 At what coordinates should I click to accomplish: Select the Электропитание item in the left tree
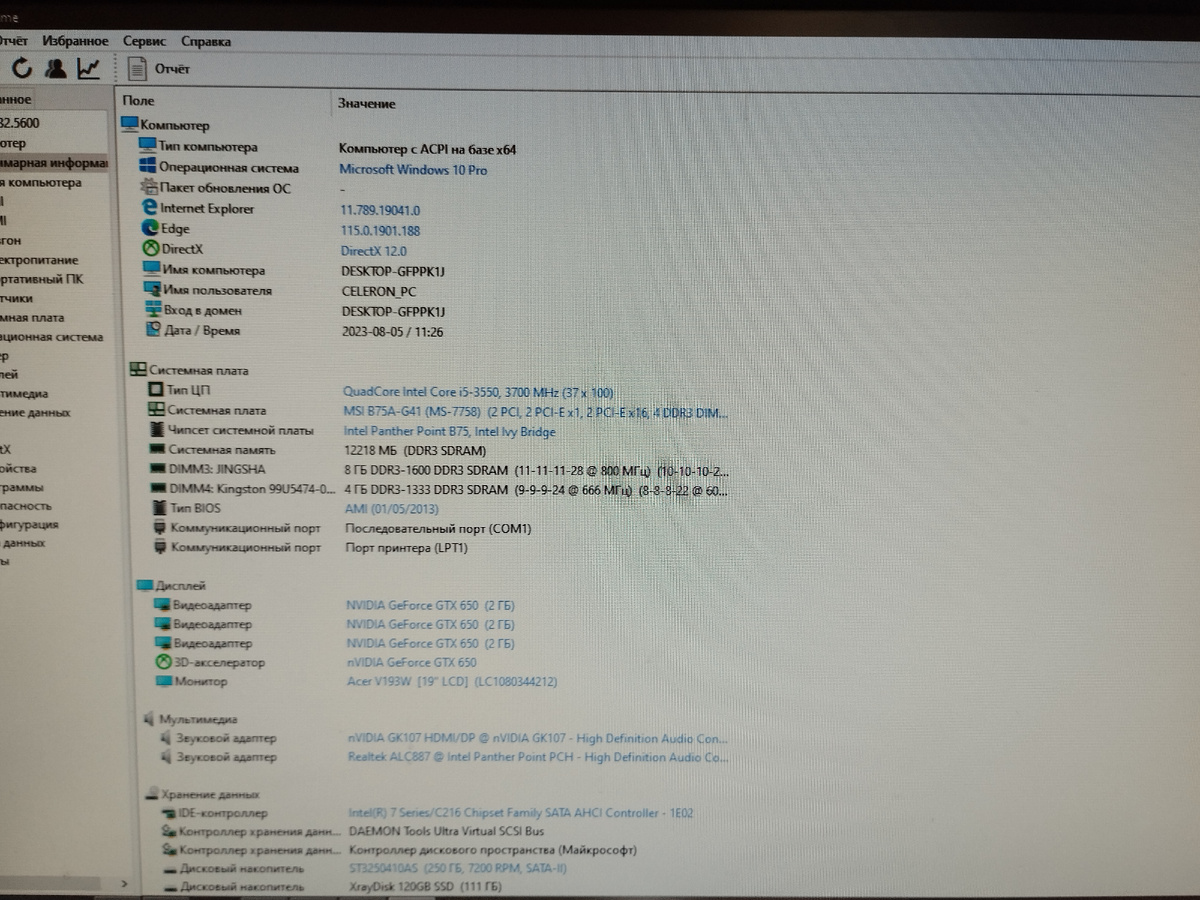(x=39, y=260)
